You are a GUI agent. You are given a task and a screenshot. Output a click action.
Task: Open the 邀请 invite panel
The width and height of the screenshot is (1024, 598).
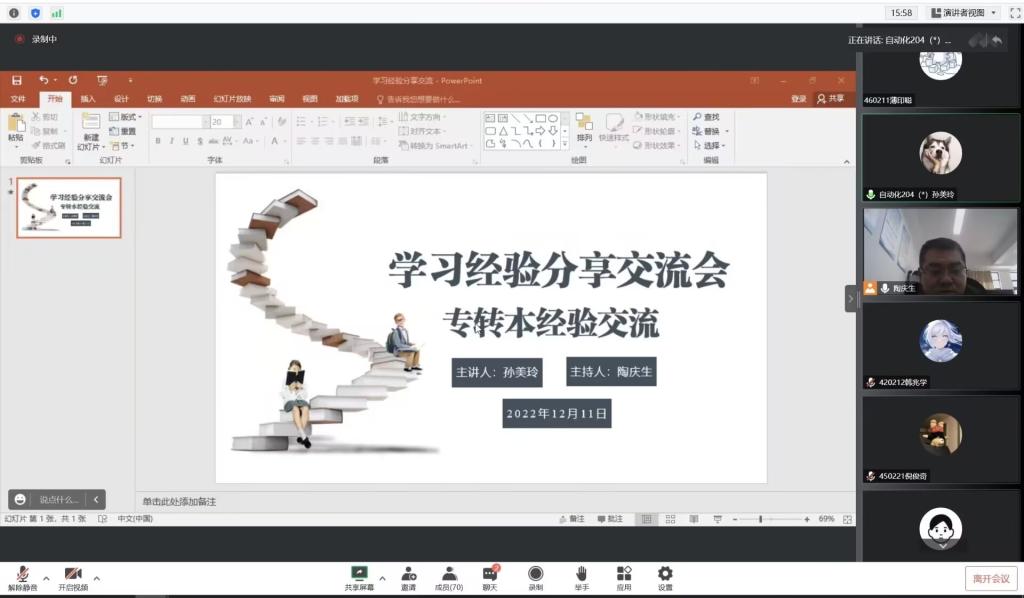(x=409, y=578)
